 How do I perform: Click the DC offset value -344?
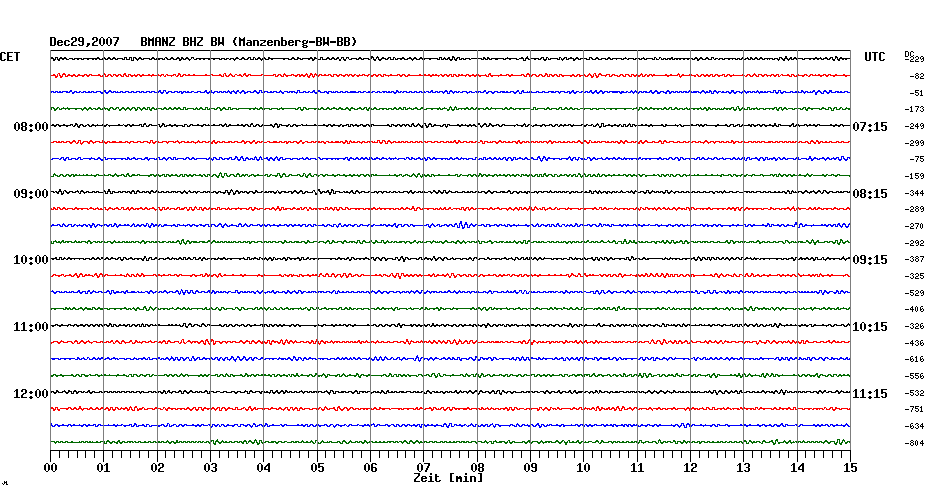[x=915, y=193]
